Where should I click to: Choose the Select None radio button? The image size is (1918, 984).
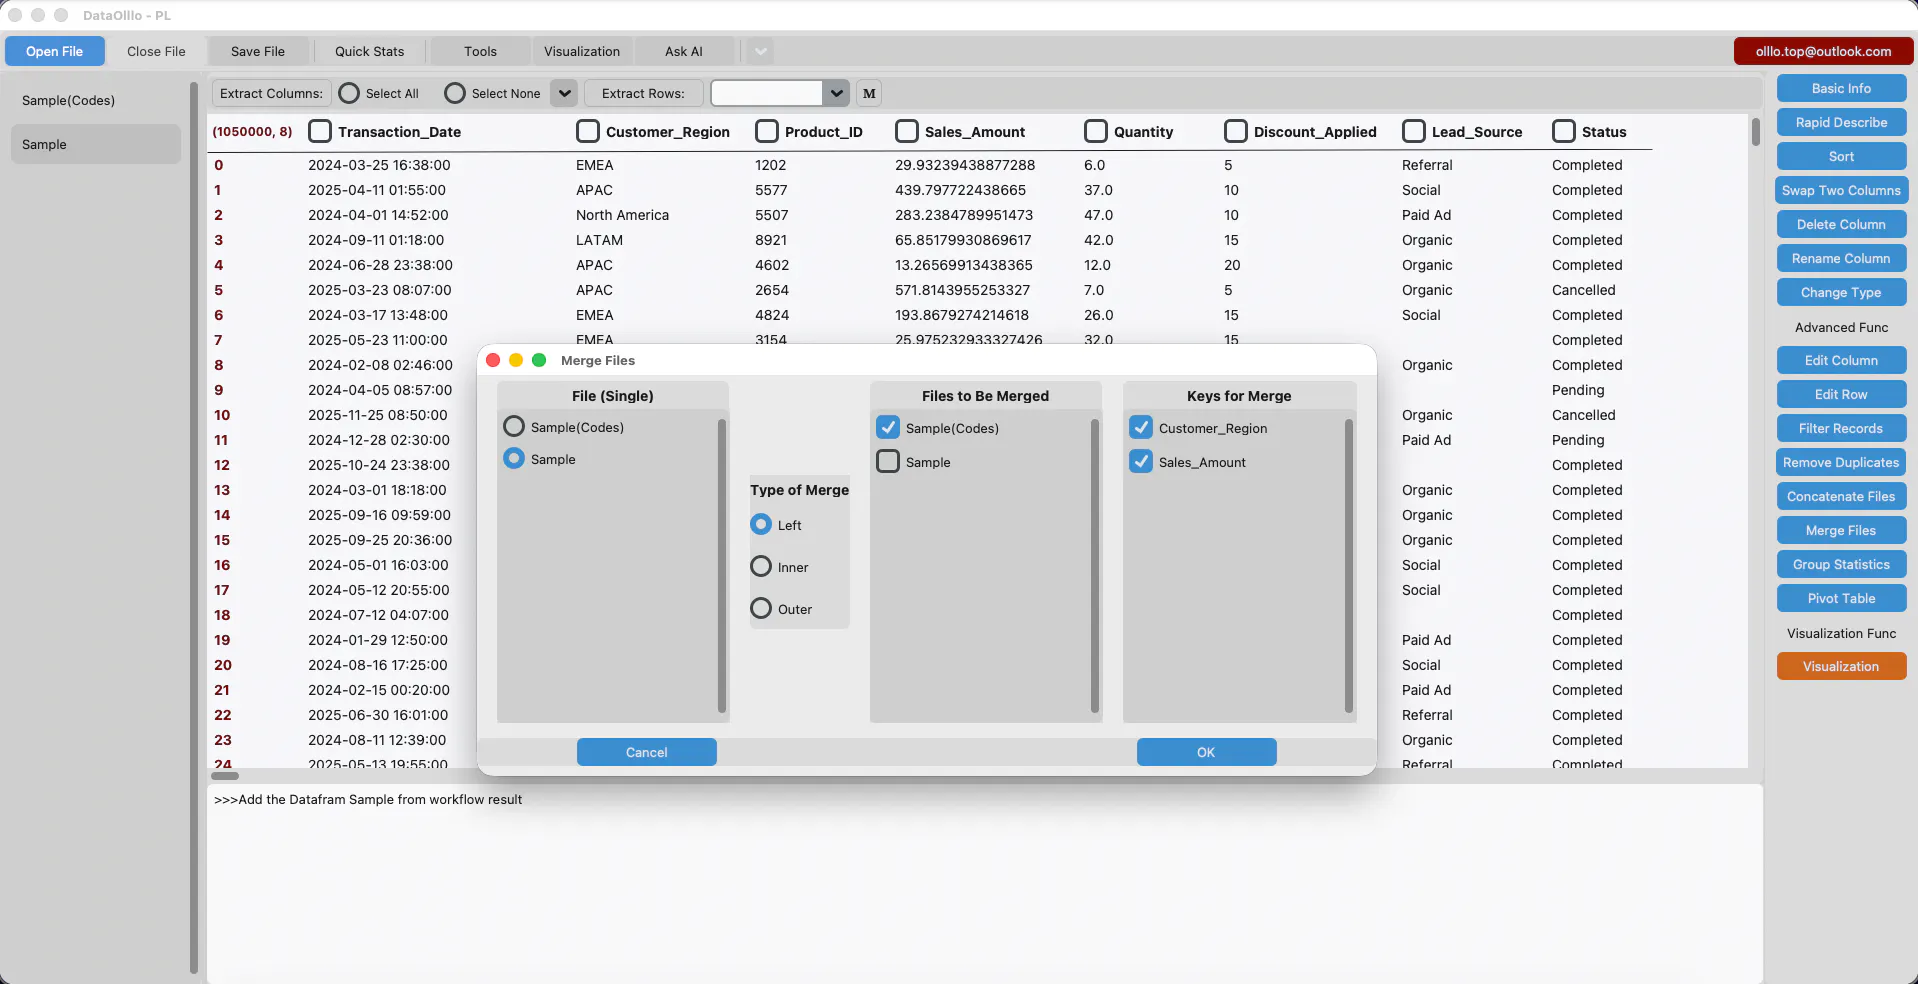[455, 93]
